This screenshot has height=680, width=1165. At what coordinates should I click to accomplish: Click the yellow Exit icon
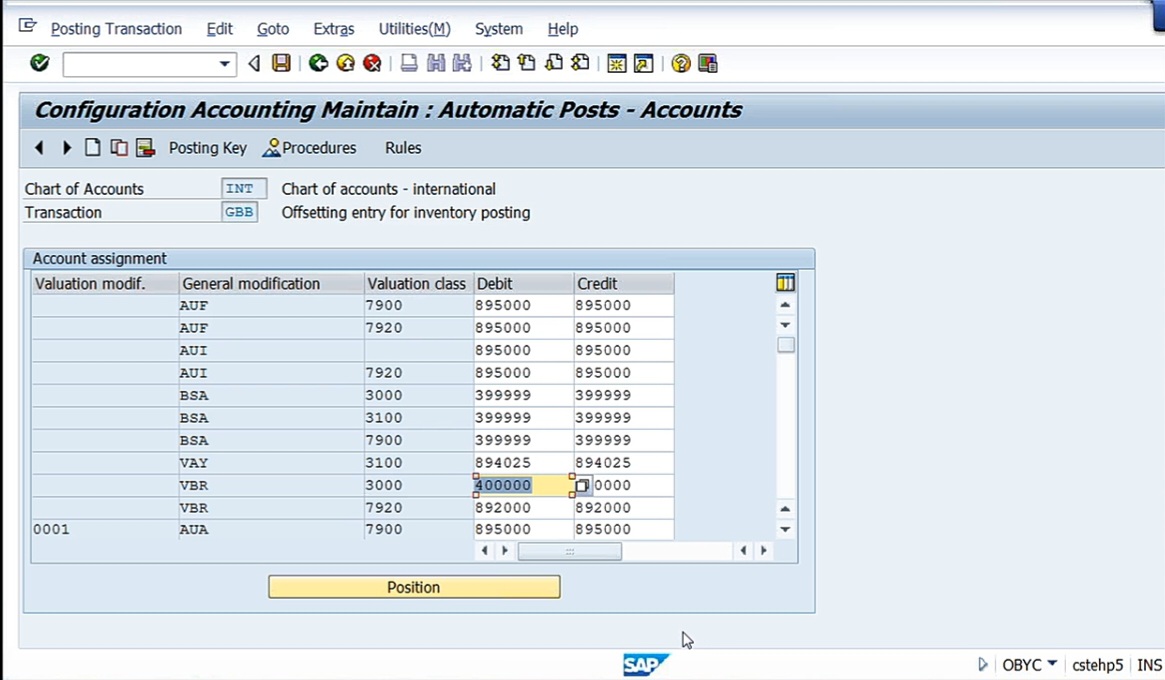(345, 63)
